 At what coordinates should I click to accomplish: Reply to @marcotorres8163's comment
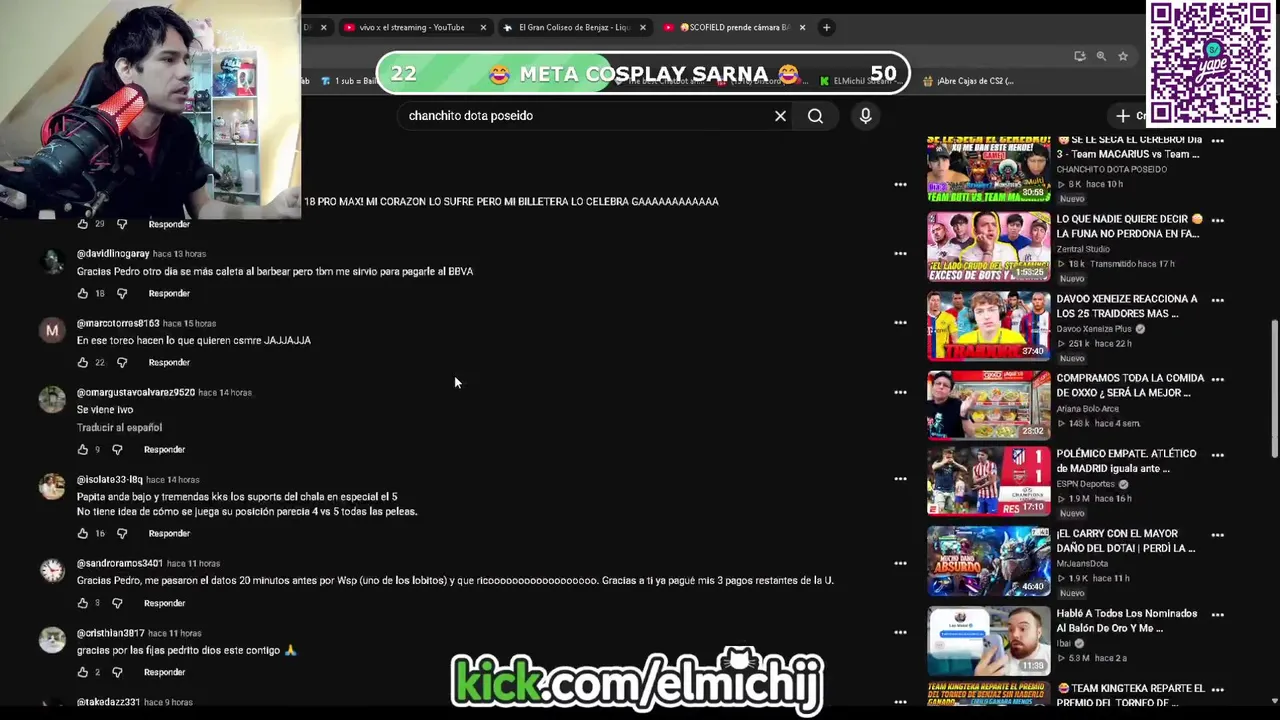169,362
